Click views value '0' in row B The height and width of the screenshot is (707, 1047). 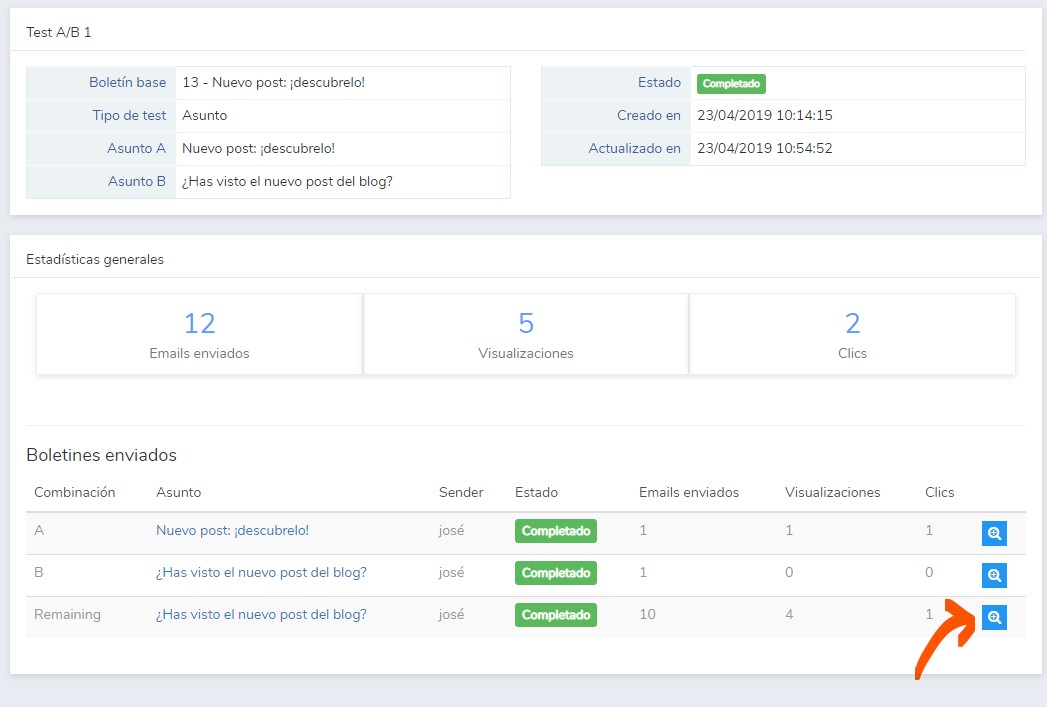click(x=789, y=572)
